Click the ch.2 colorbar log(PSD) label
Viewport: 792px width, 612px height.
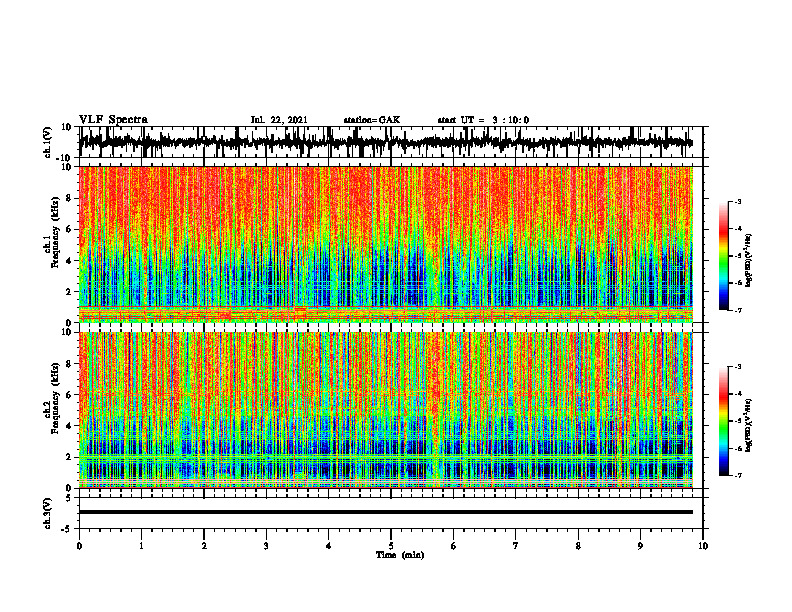click(749, 425)
